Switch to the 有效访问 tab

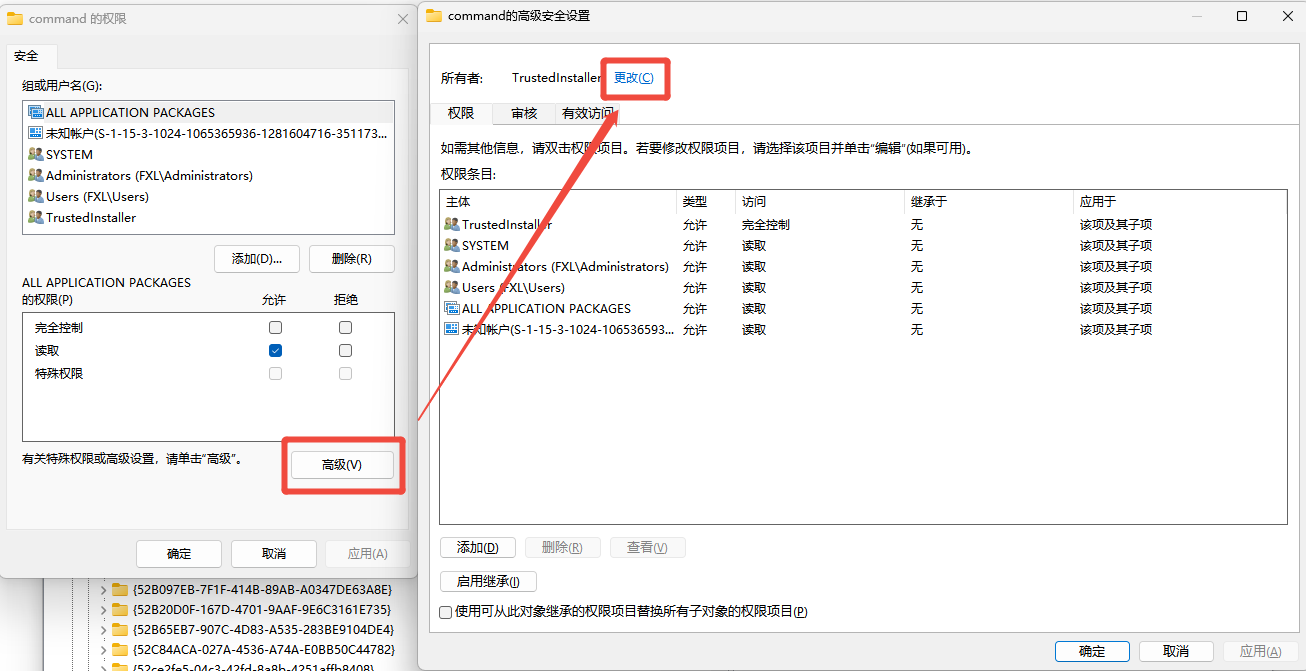click(x=588, y=114)
